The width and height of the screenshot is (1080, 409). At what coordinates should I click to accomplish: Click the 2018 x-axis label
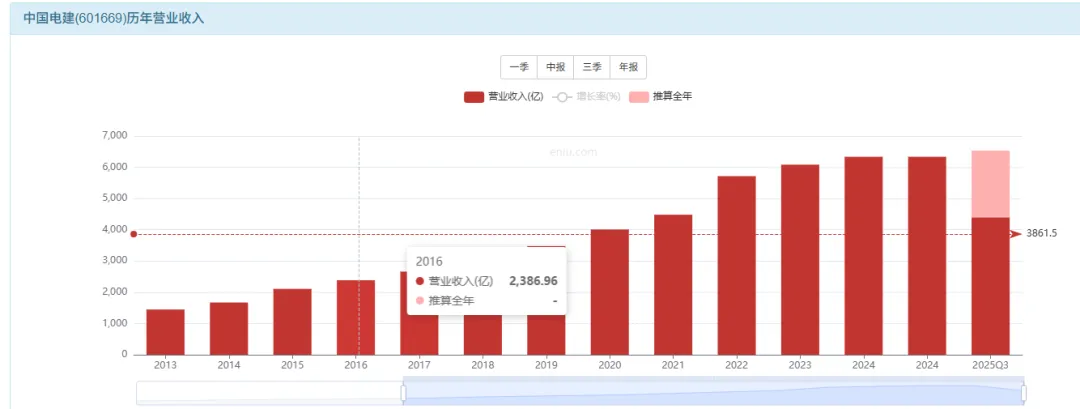click(482, 365)
